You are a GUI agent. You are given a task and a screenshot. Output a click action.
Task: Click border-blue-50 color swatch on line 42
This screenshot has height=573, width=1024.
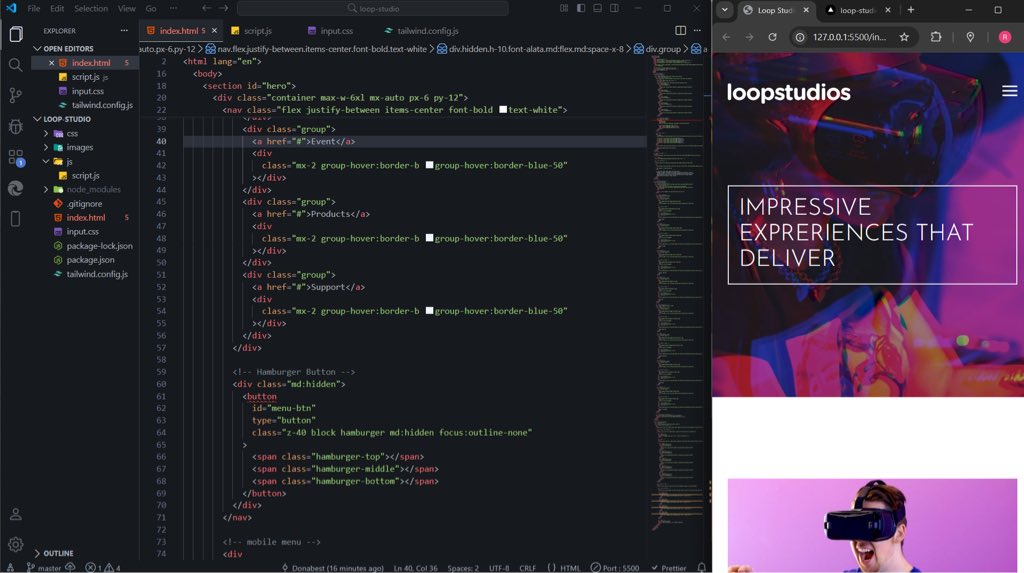coord(430,165)
